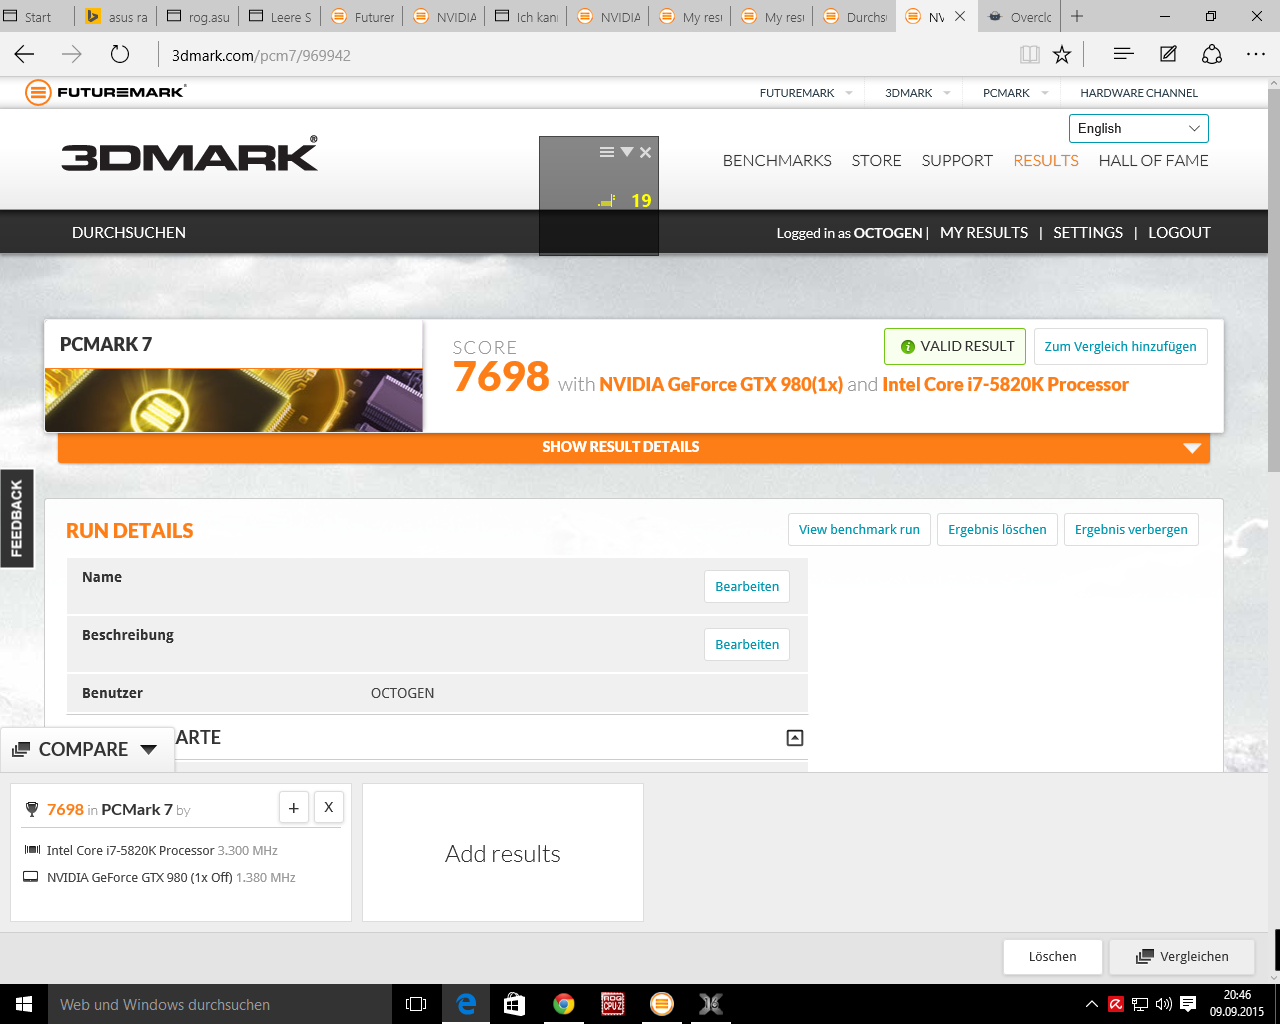
Task: Open Action Center notifications
Action: (x=1188, y=1004)
